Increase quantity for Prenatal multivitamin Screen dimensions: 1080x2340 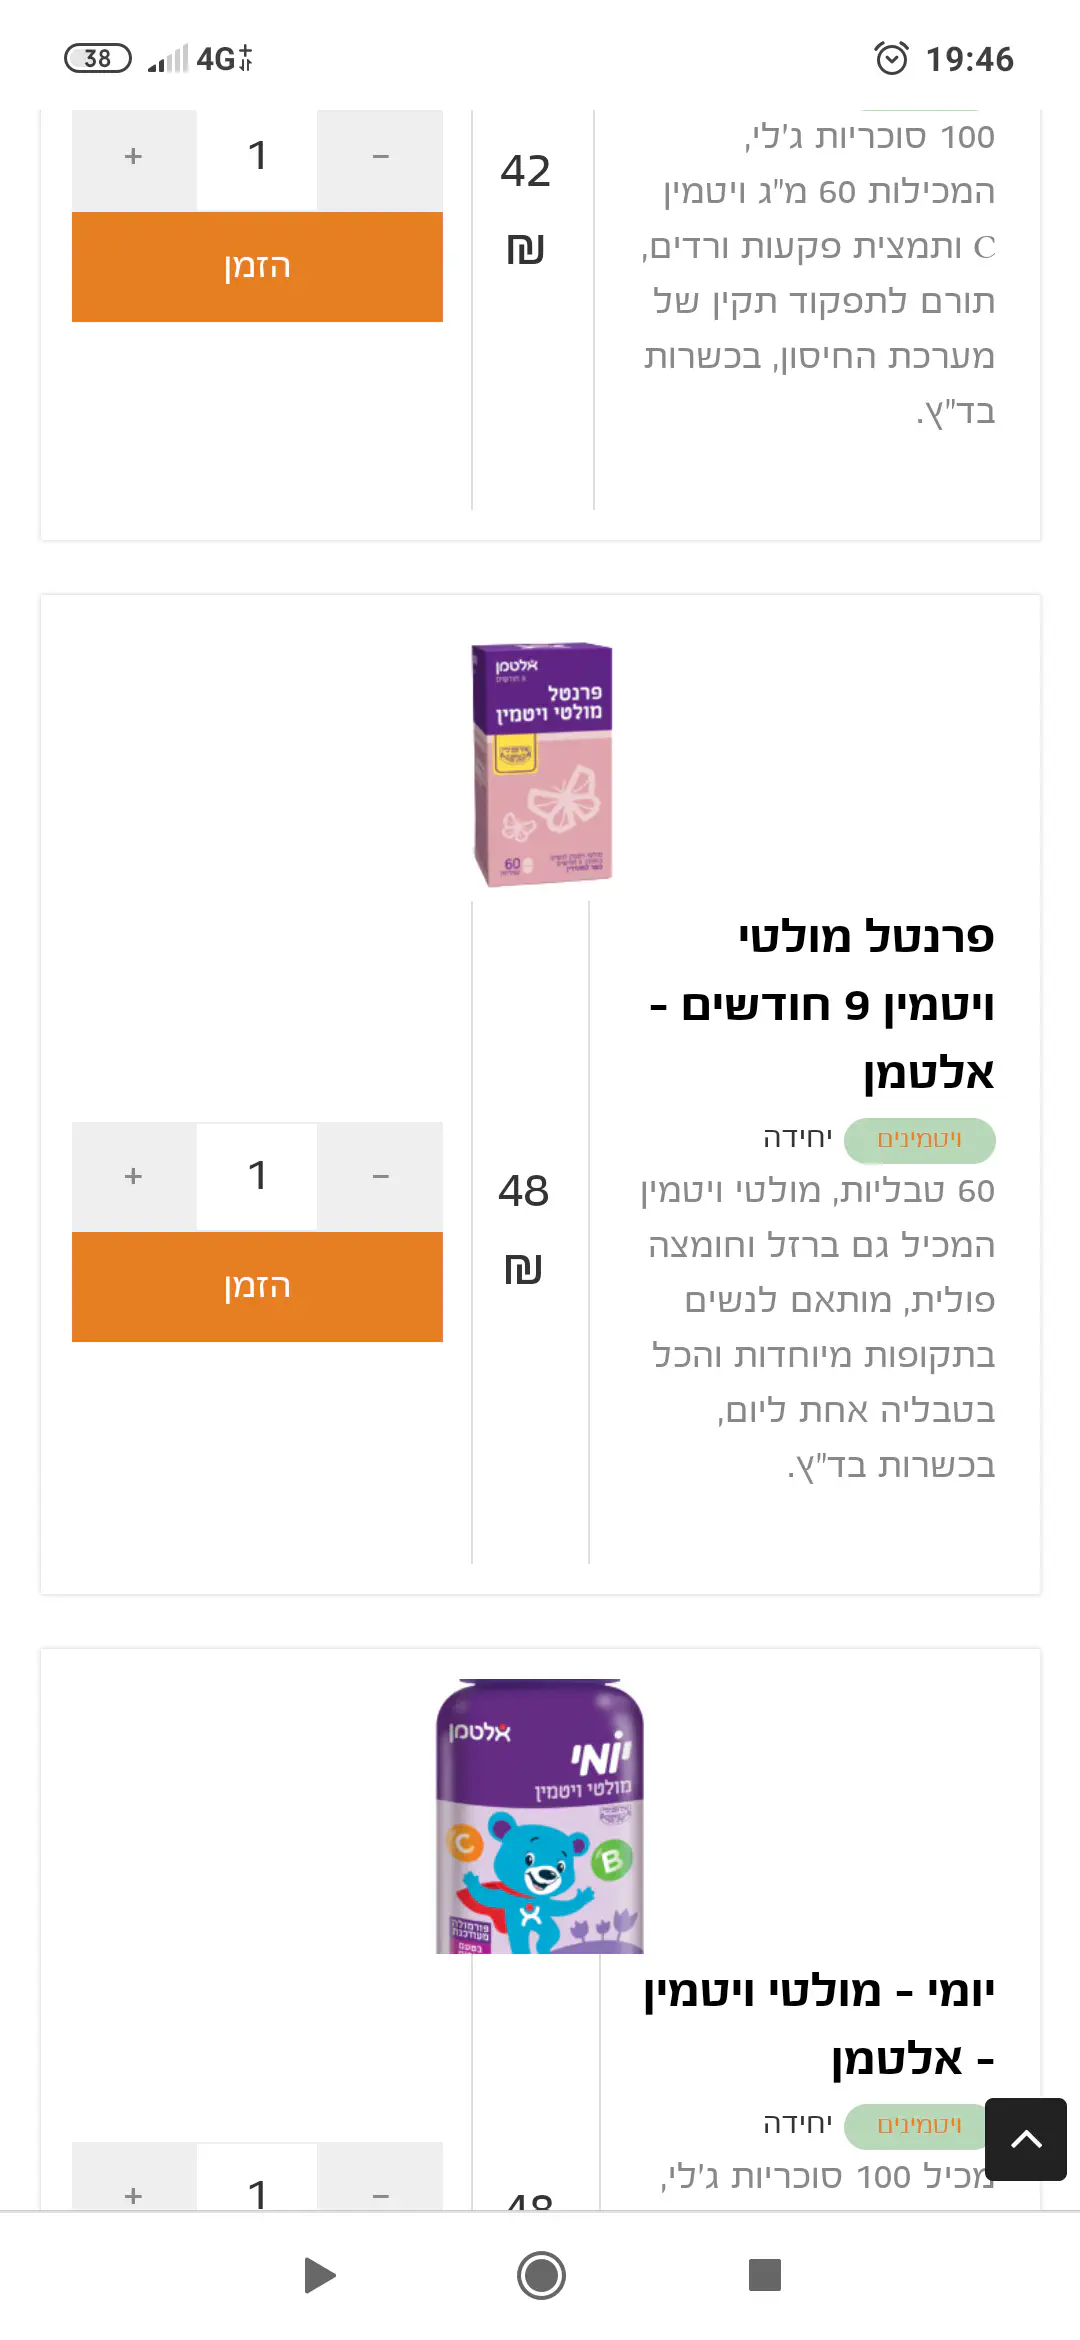click(x=134, y=1176)
